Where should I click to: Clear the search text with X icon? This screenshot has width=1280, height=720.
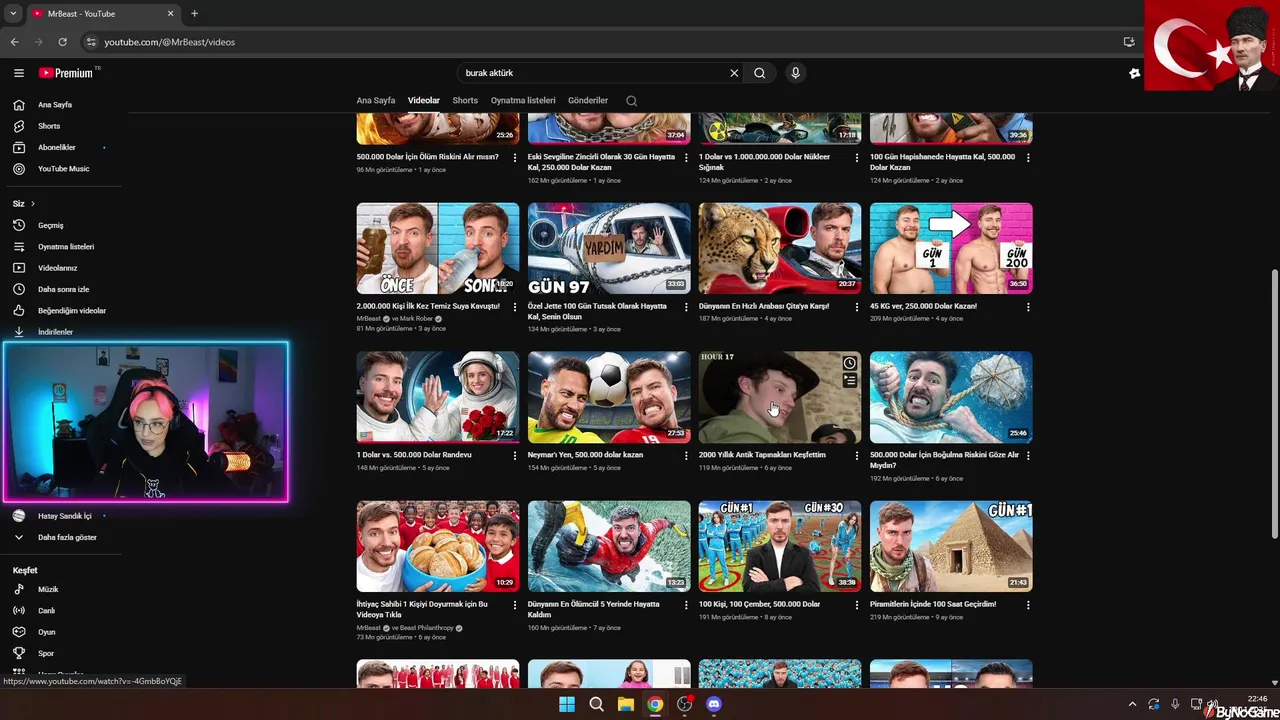click(734, 73)
